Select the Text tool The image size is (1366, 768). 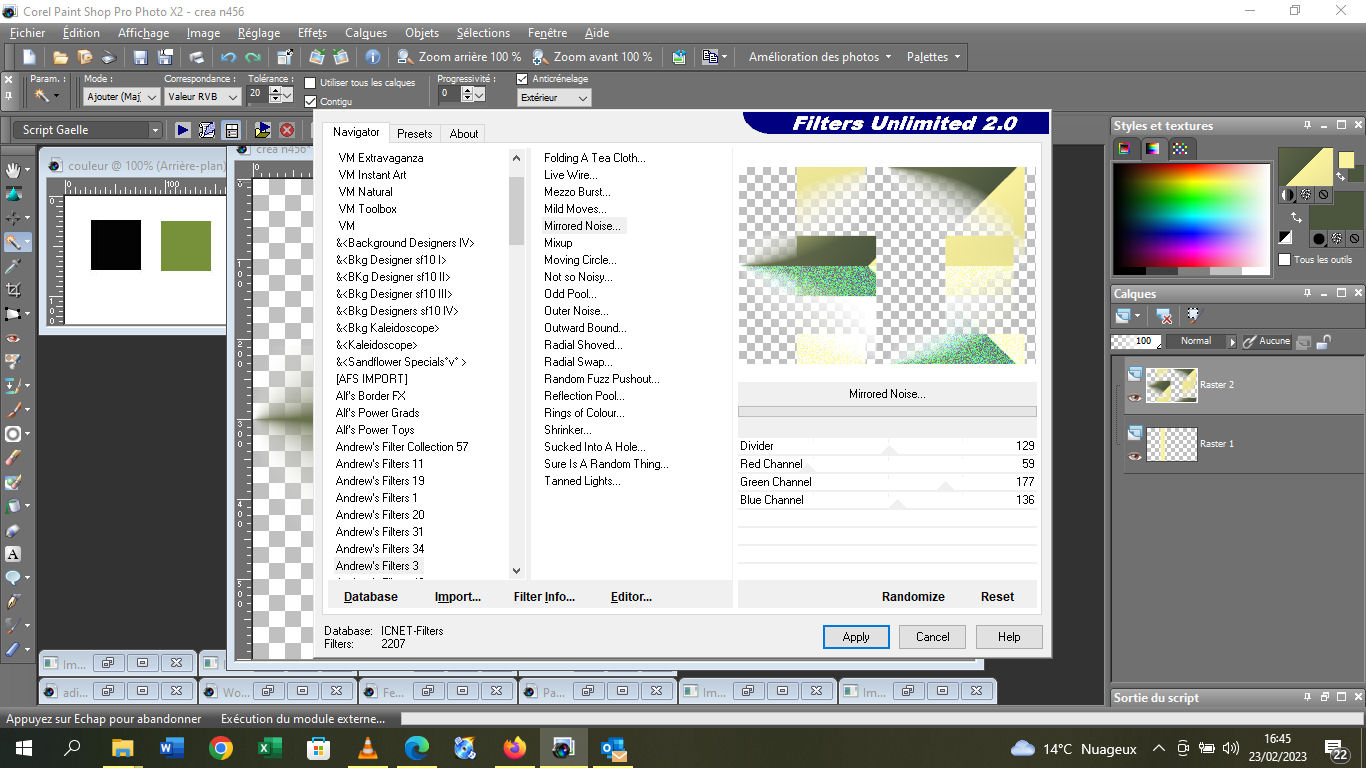coord(13,554)
